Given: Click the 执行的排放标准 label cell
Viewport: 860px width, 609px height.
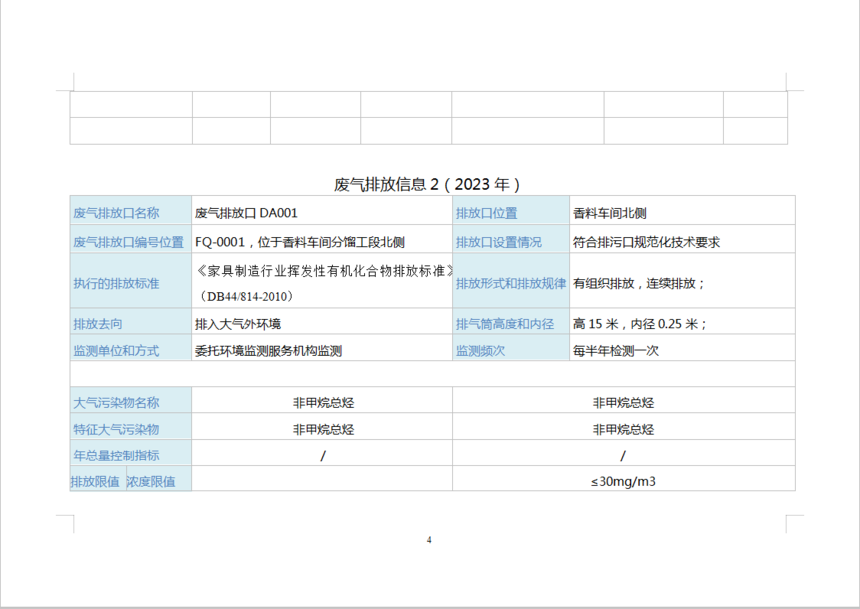Looking at the screenshot, I should (x=116, y=283).
